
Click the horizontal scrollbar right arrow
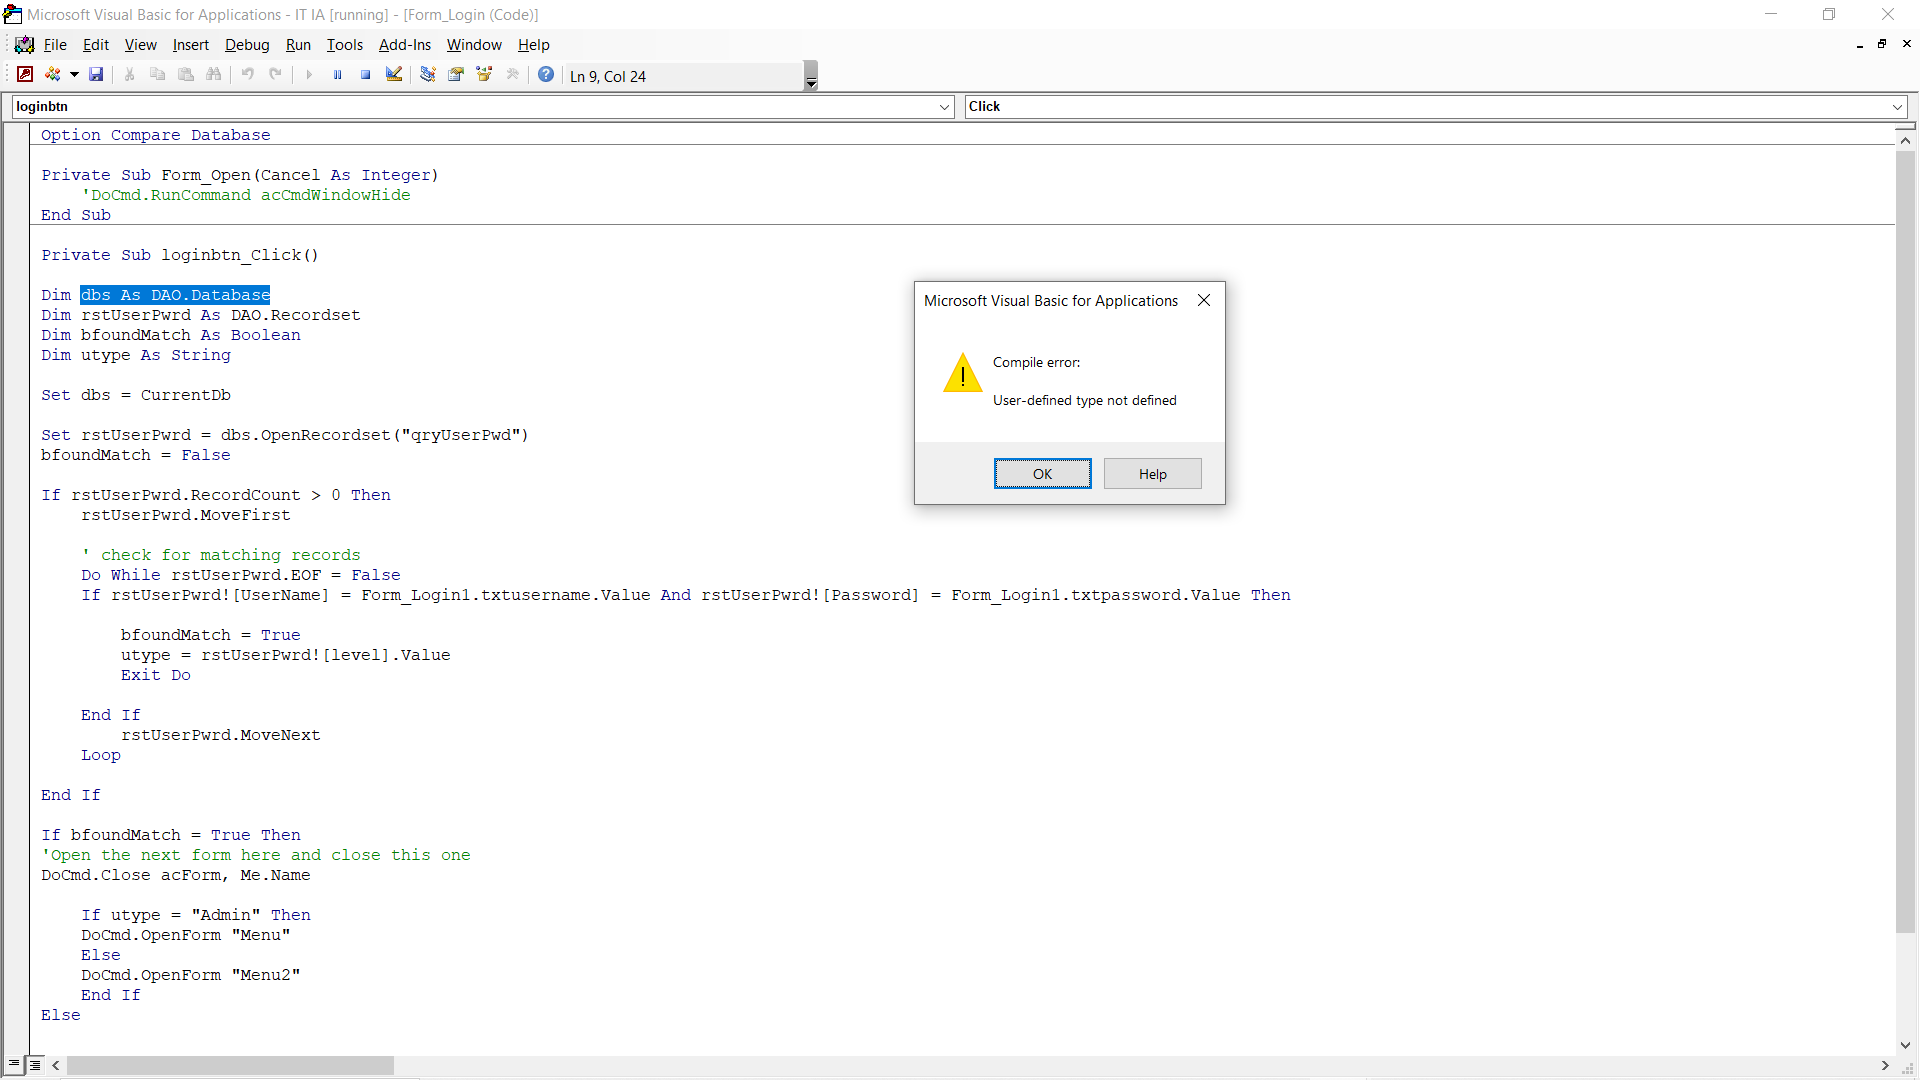pyautogui.click(x=1885, y=1066)
